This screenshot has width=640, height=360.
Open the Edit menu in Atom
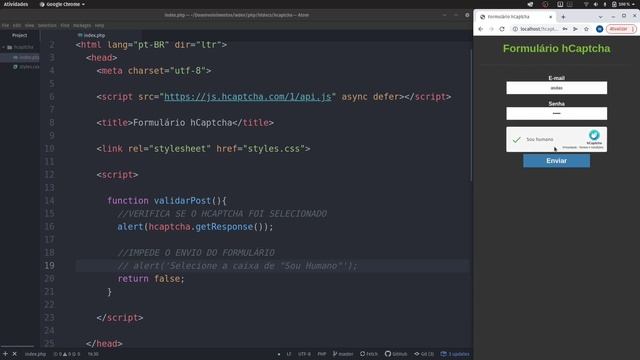(x=17, y=25)
